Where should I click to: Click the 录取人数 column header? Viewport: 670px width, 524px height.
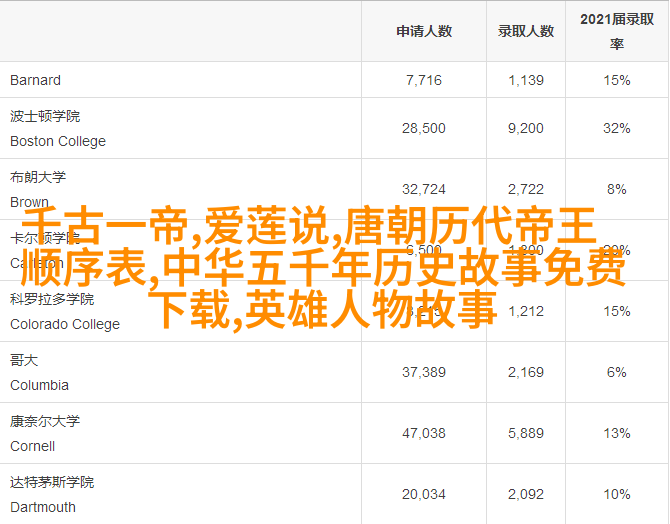pos(526,31)
